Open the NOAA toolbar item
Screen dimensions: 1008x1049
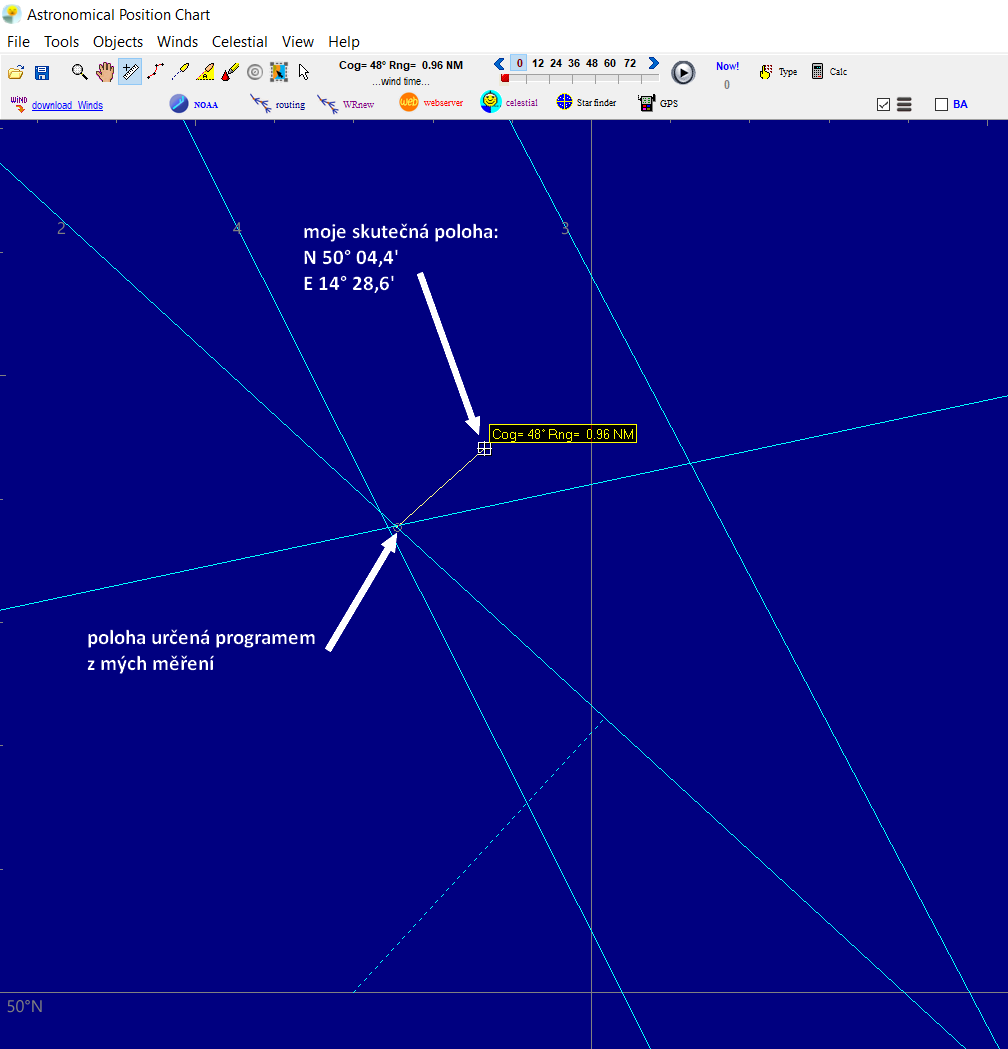coord(194,104)
